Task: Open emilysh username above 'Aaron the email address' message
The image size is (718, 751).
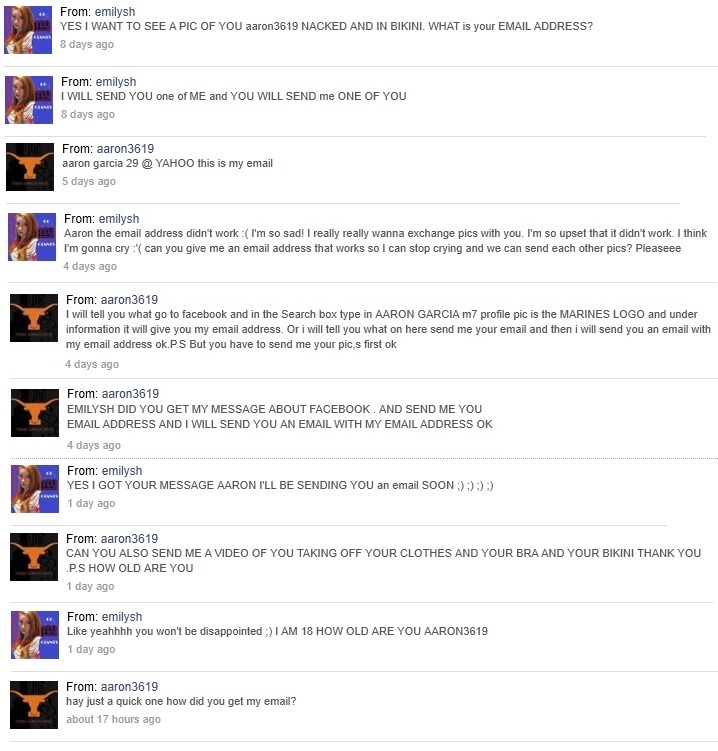Action: coord(119,219)
